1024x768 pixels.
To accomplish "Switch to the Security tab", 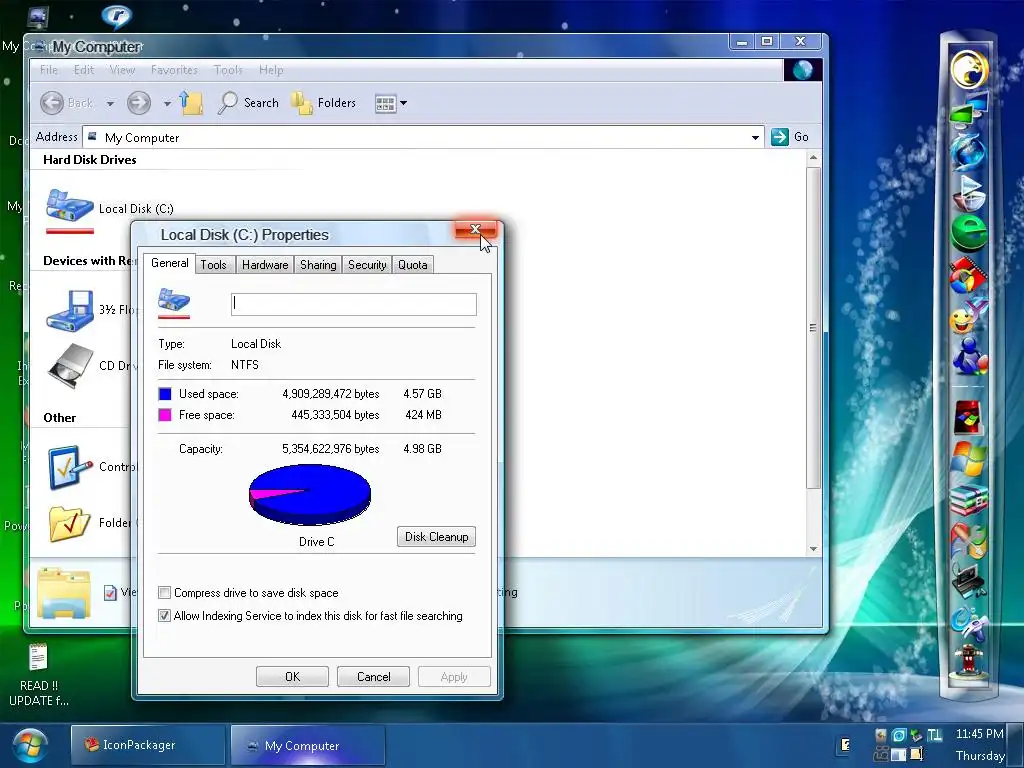I will pyautogui.click(x=367, y=264).
